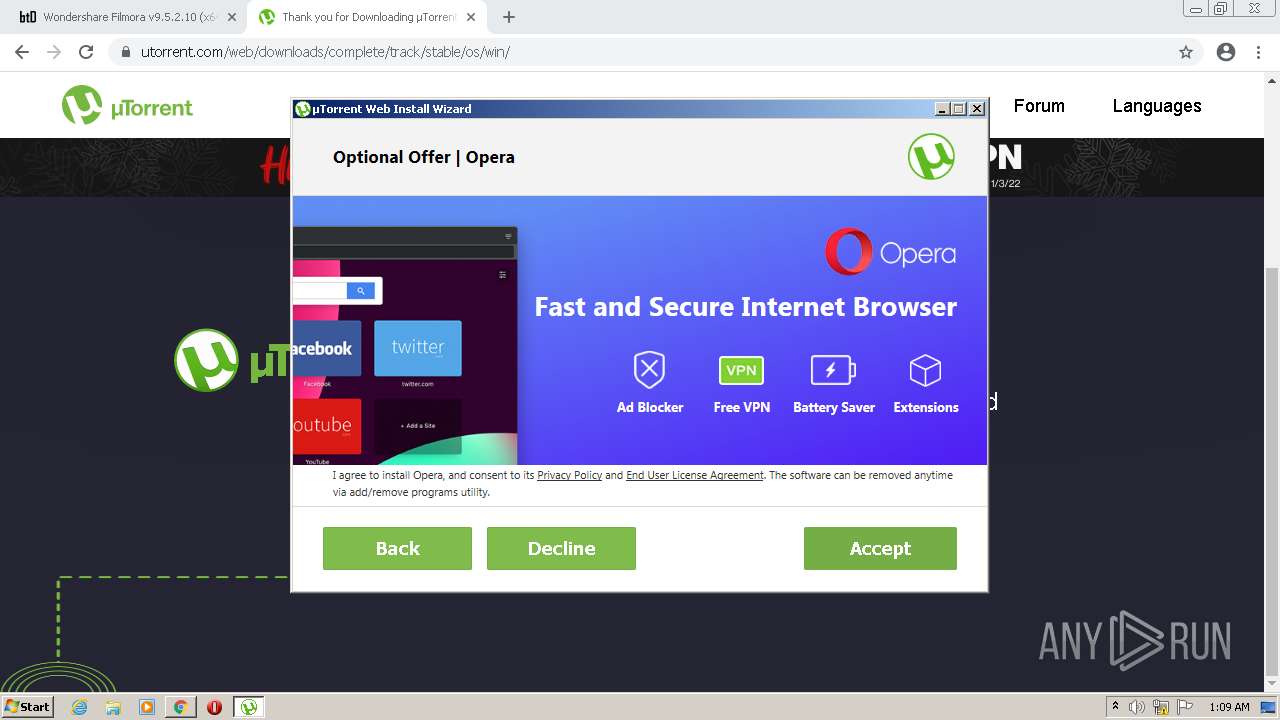Navigate forward in Chrome

tap(54, 52)
